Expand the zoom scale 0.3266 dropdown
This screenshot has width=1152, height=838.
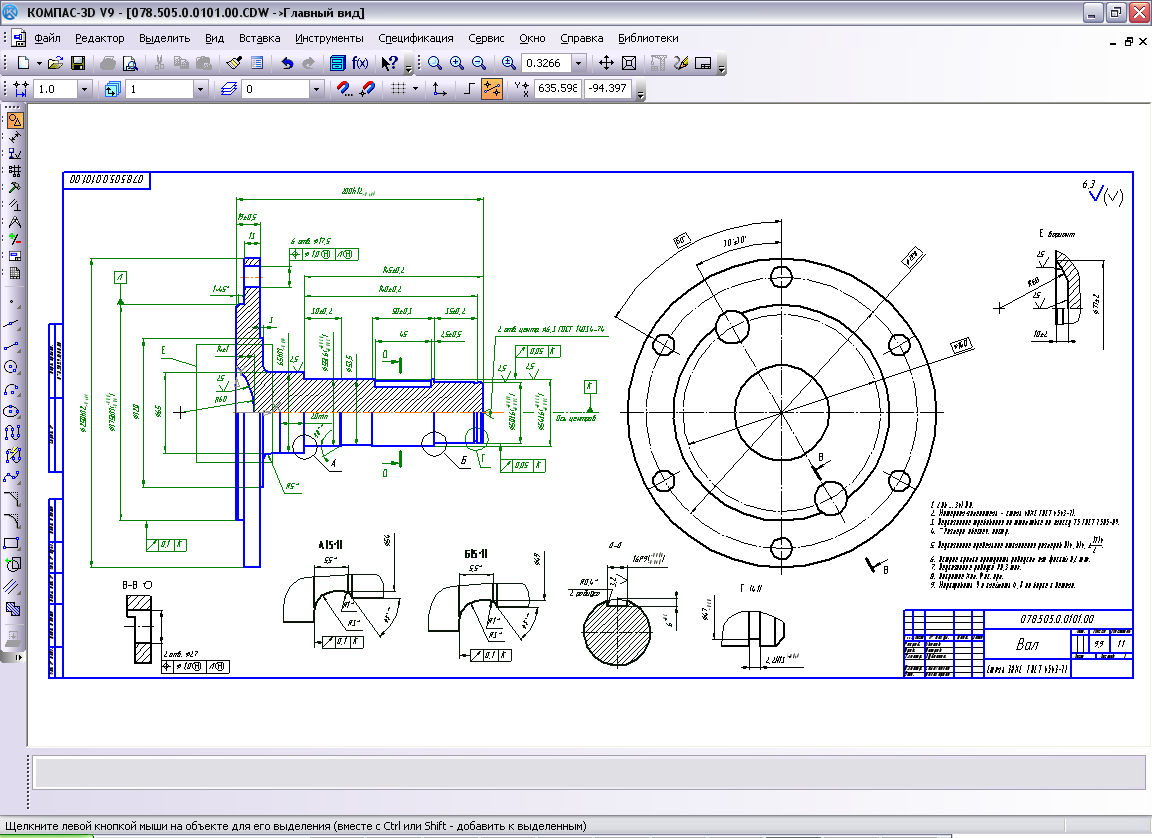pos(578,63)
